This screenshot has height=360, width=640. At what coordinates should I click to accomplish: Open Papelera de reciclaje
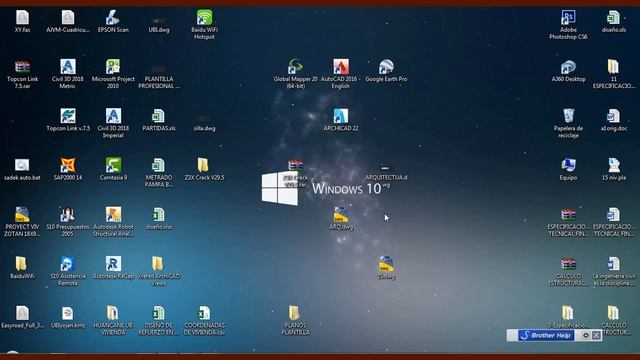point(568,116)
